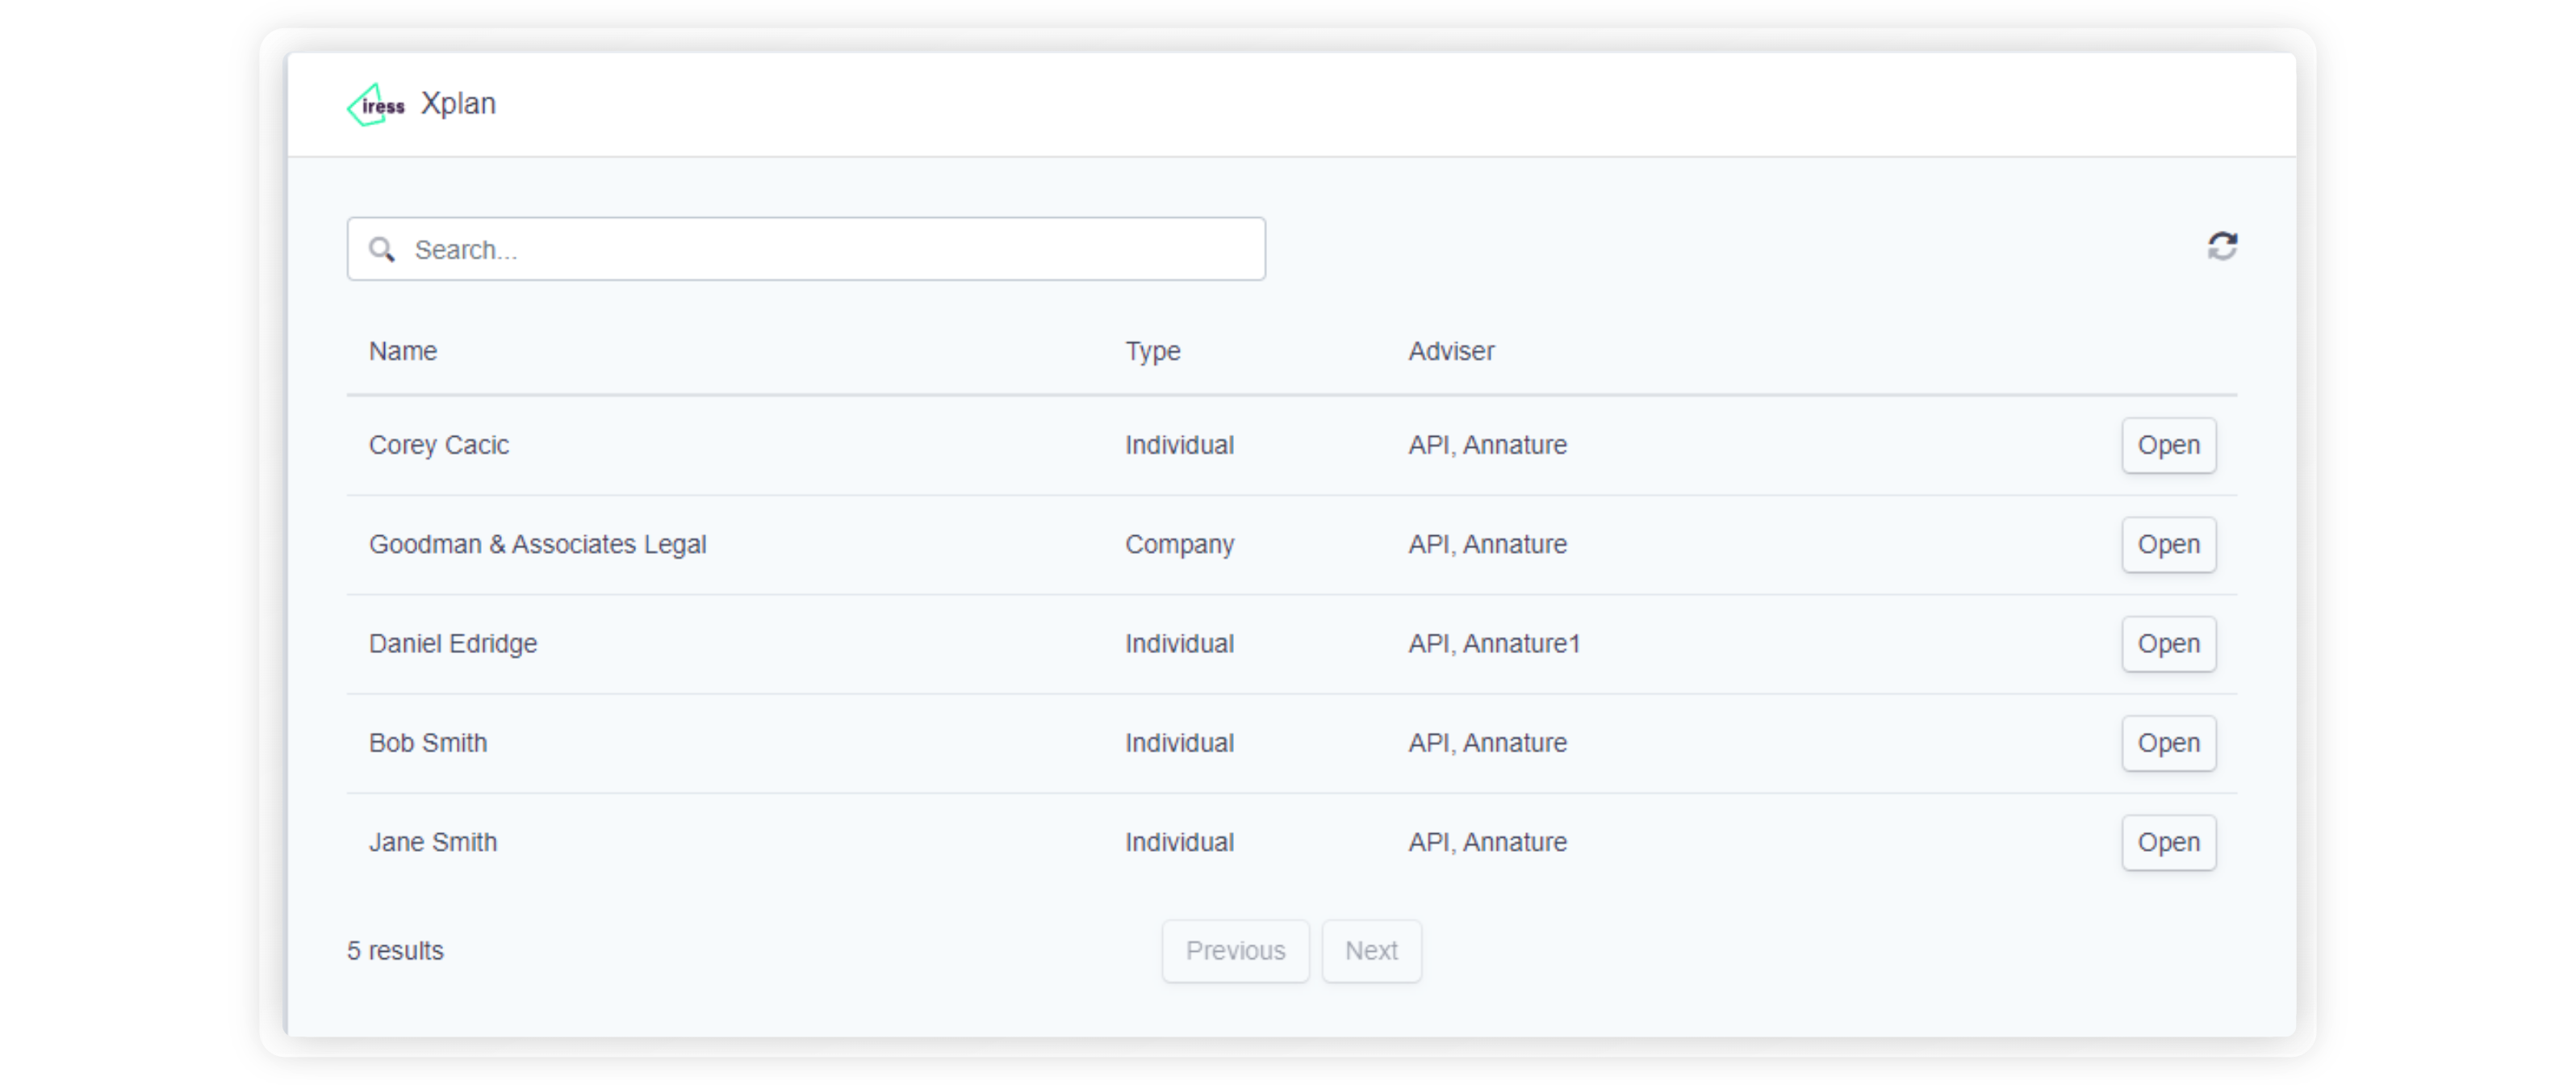Click the 5 results count label

[x=395, y=950]
